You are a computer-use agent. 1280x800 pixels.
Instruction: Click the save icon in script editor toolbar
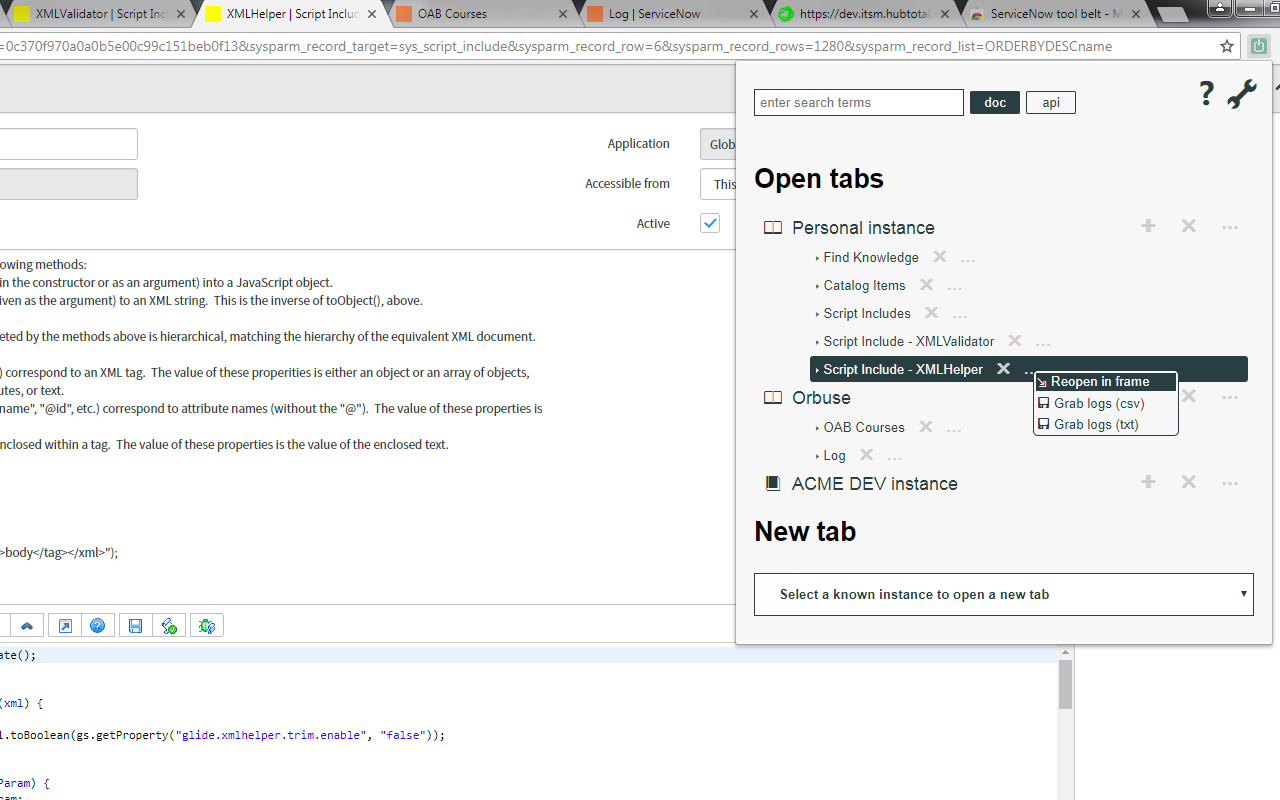(135, 626)
